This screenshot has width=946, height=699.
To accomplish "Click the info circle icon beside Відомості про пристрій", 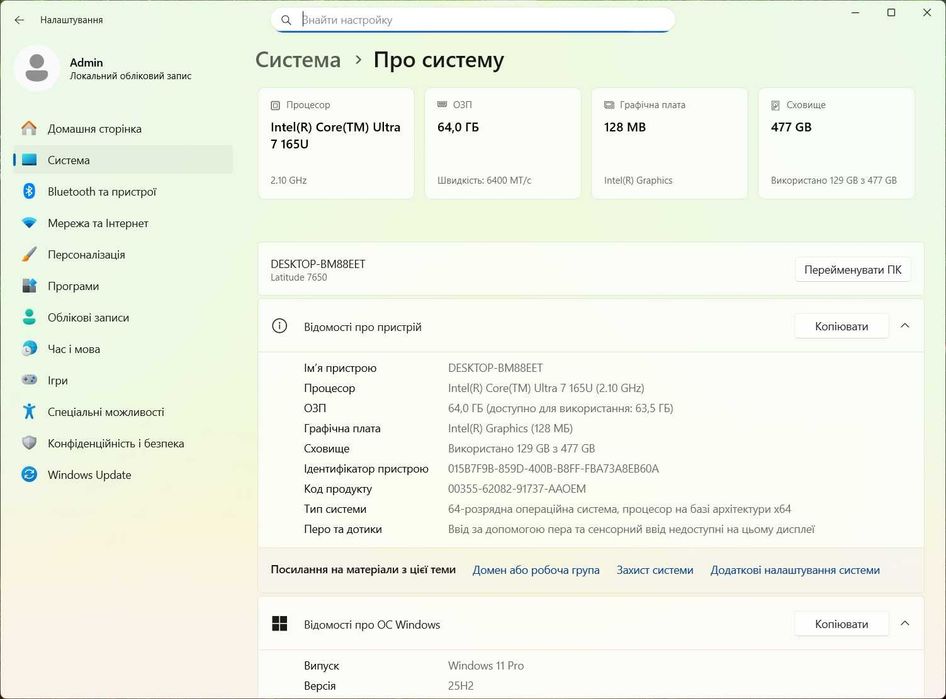I will (x=279, y=326).
